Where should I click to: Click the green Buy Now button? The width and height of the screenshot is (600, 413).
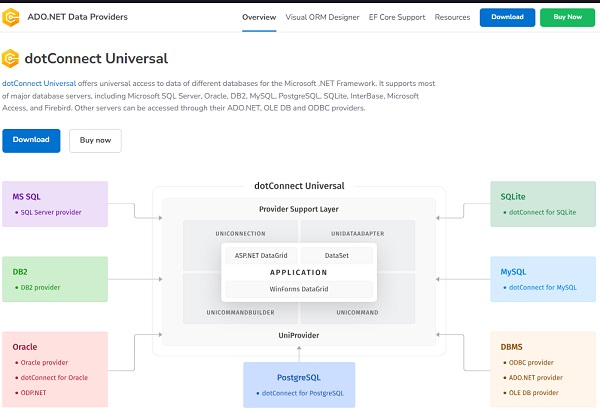[x=567, y=17]
